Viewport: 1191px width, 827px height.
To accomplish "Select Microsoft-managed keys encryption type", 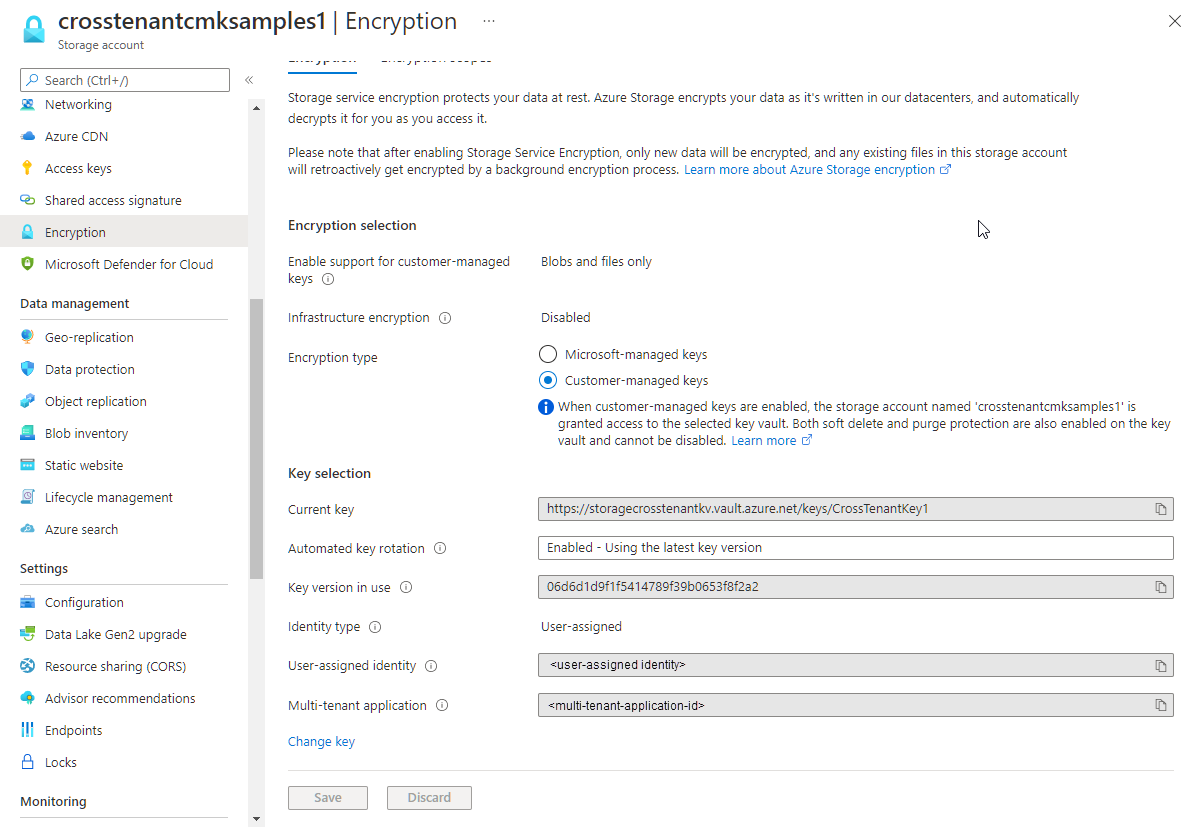I will tap(548, 353).
